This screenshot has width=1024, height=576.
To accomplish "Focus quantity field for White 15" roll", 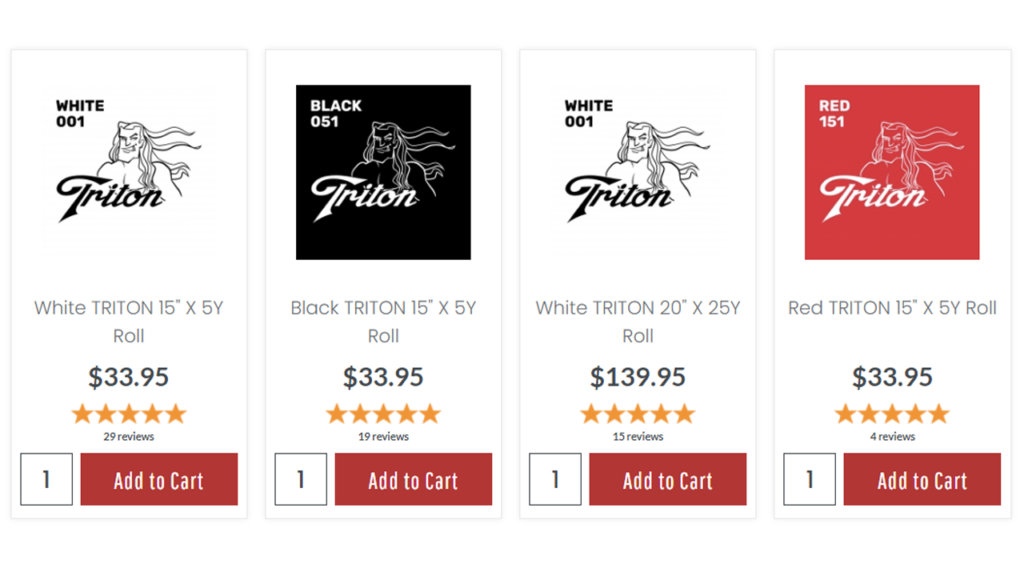I will click(x=46, y=479).
